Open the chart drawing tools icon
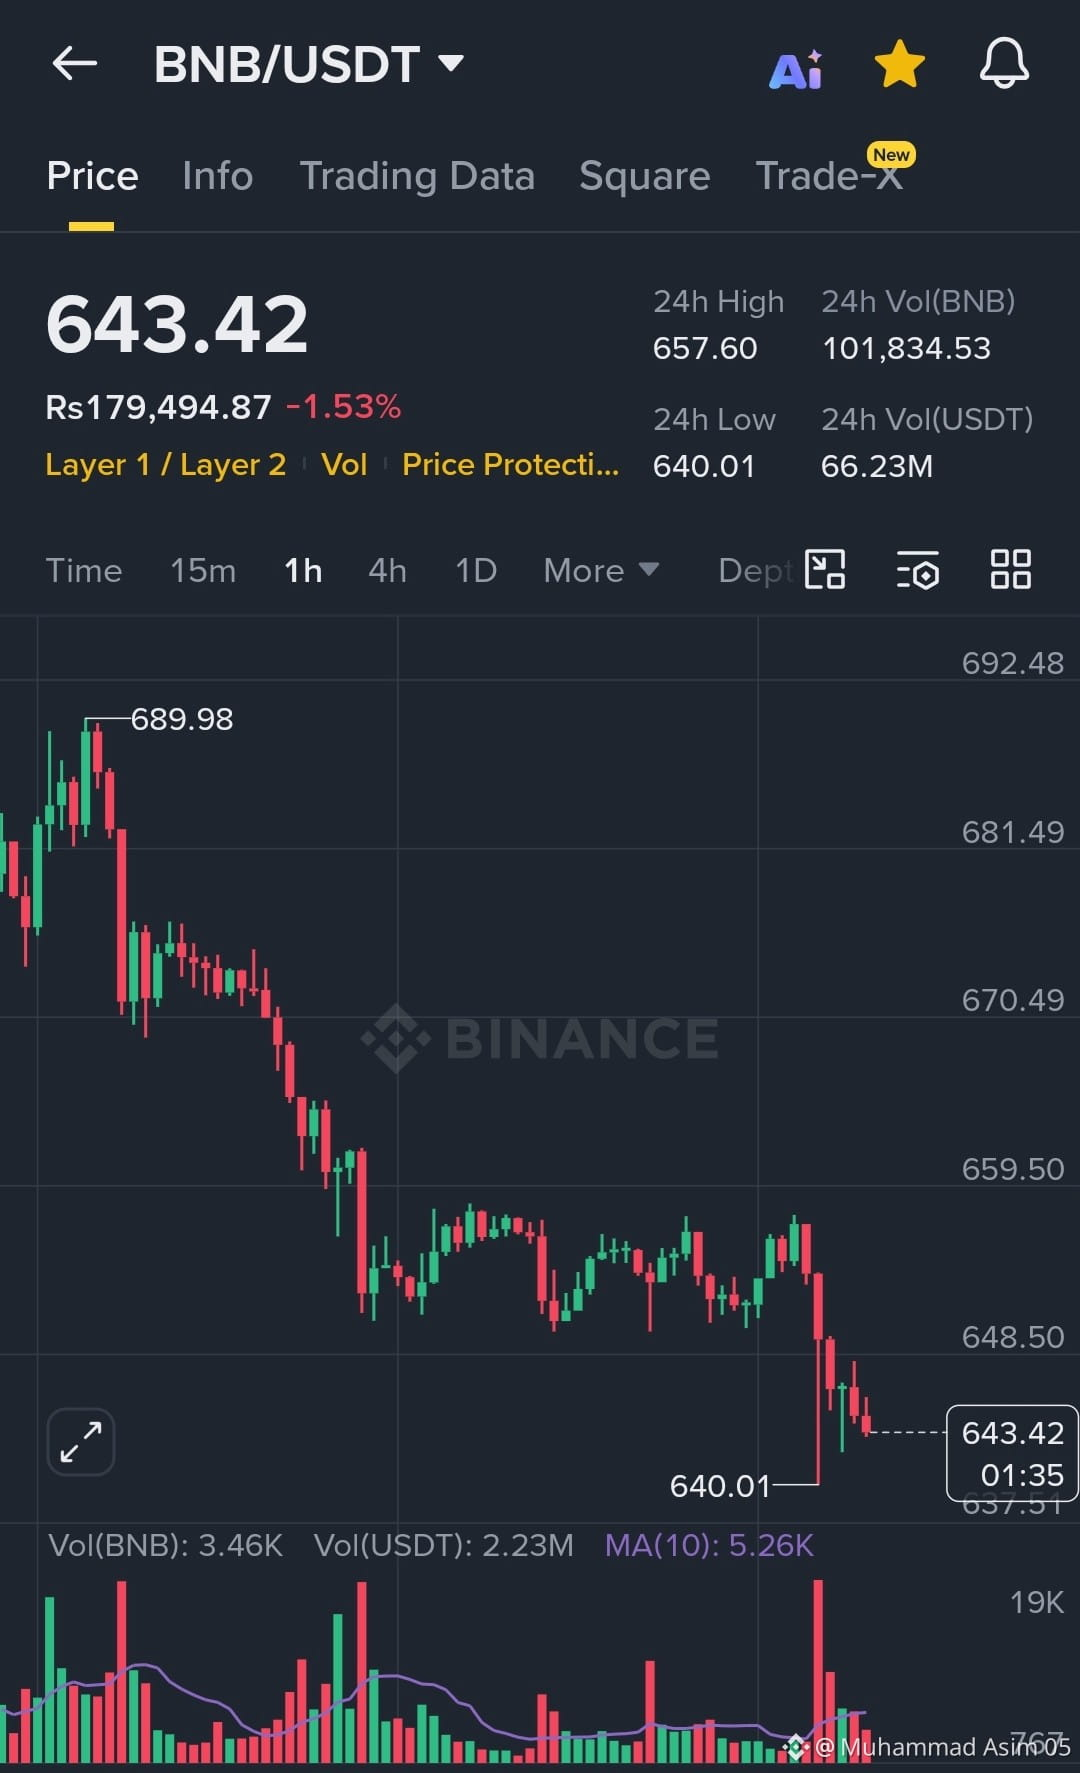1080x1773 pixels. (x=825, y=570)
